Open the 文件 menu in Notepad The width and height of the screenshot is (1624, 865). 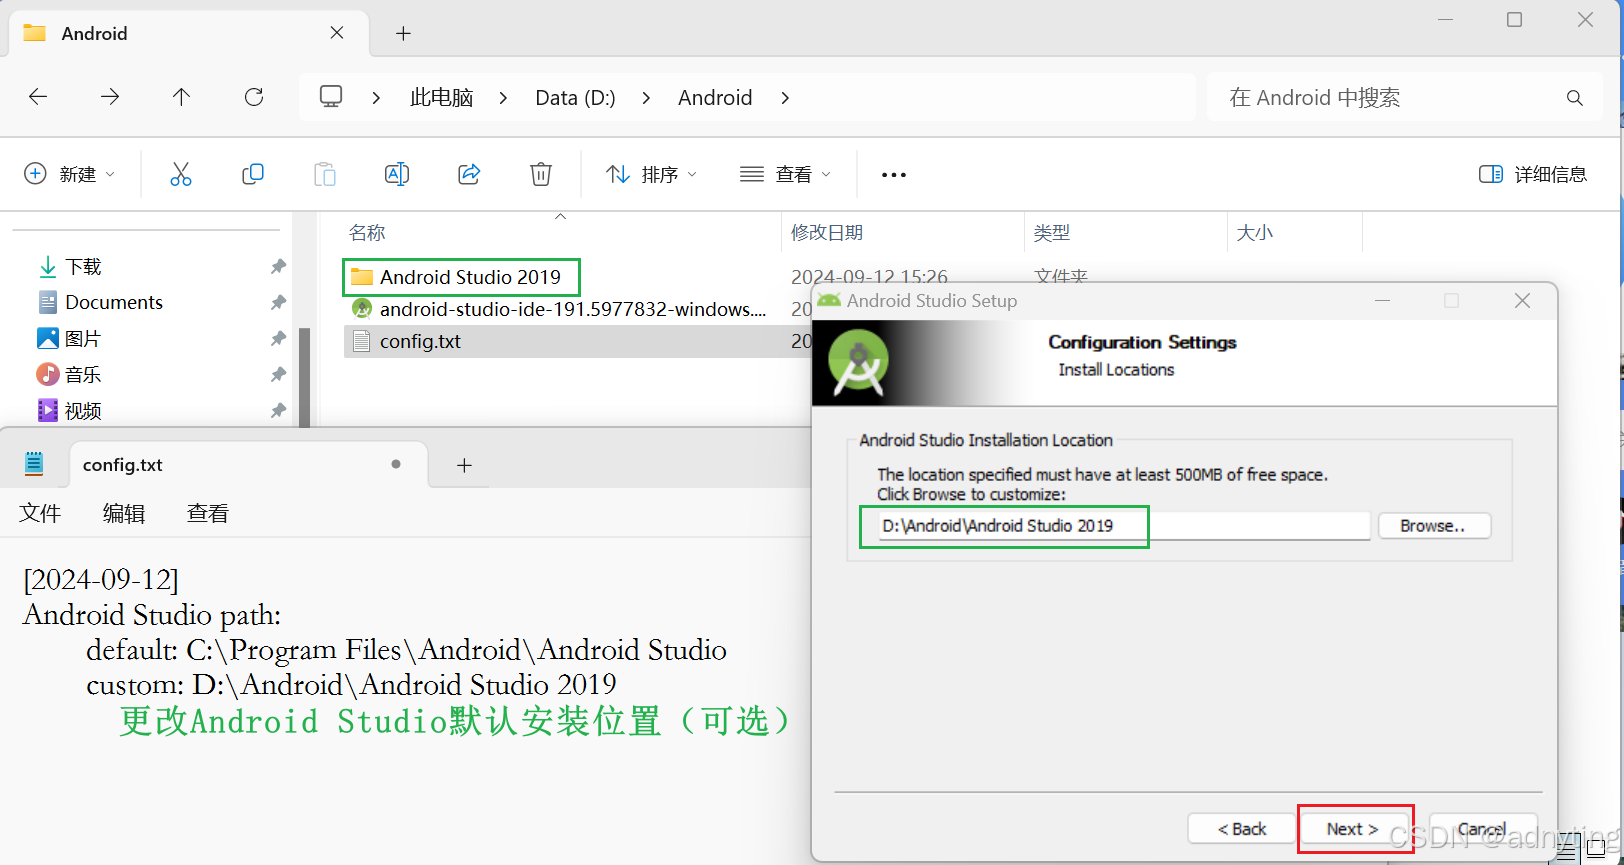click(x=40, y=513)
